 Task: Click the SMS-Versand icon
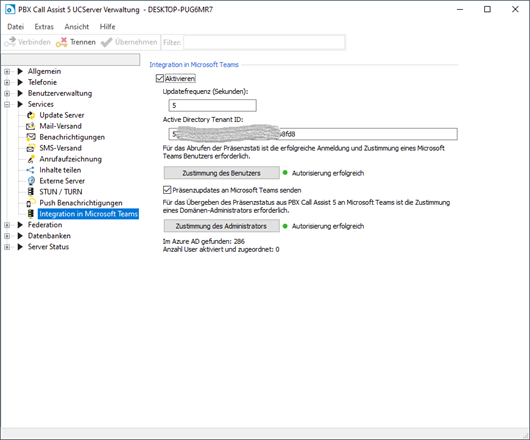click(31, 148)
